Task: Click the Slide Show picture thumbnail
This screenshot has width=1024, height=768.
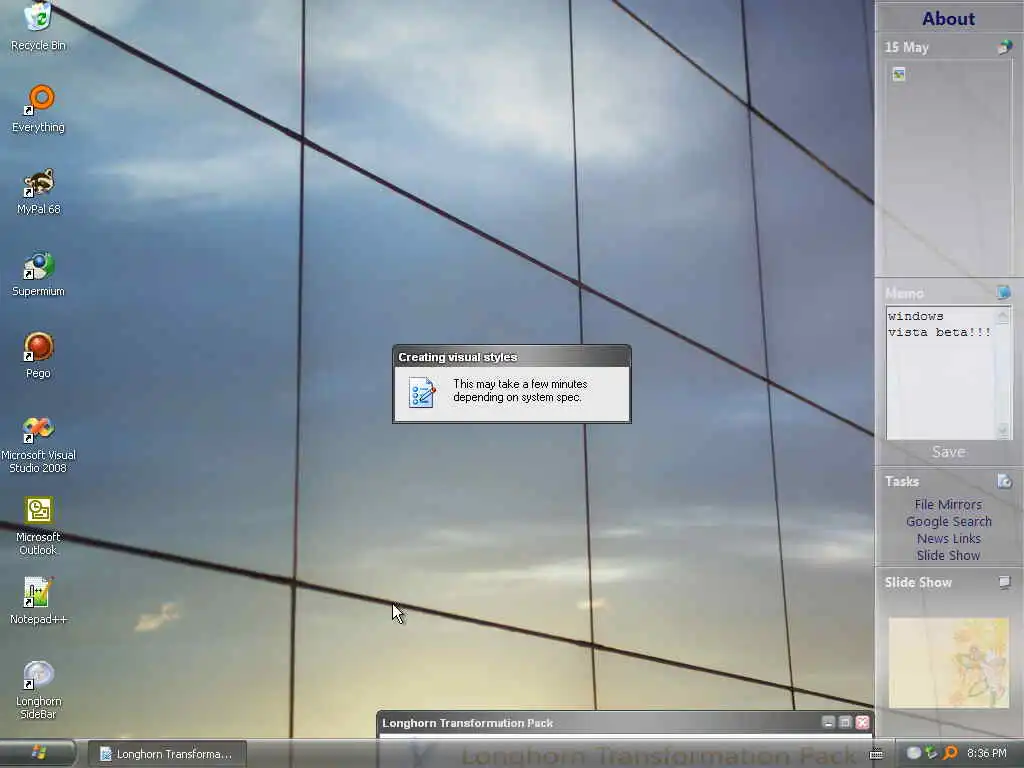Action: pyautogui.click(x=948, y=662)
